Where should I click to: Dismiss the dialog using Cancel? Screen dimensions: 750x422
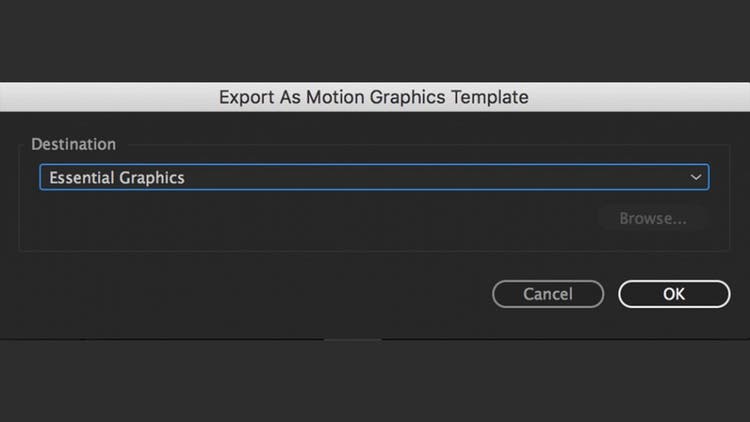click(x=548, y=294)
